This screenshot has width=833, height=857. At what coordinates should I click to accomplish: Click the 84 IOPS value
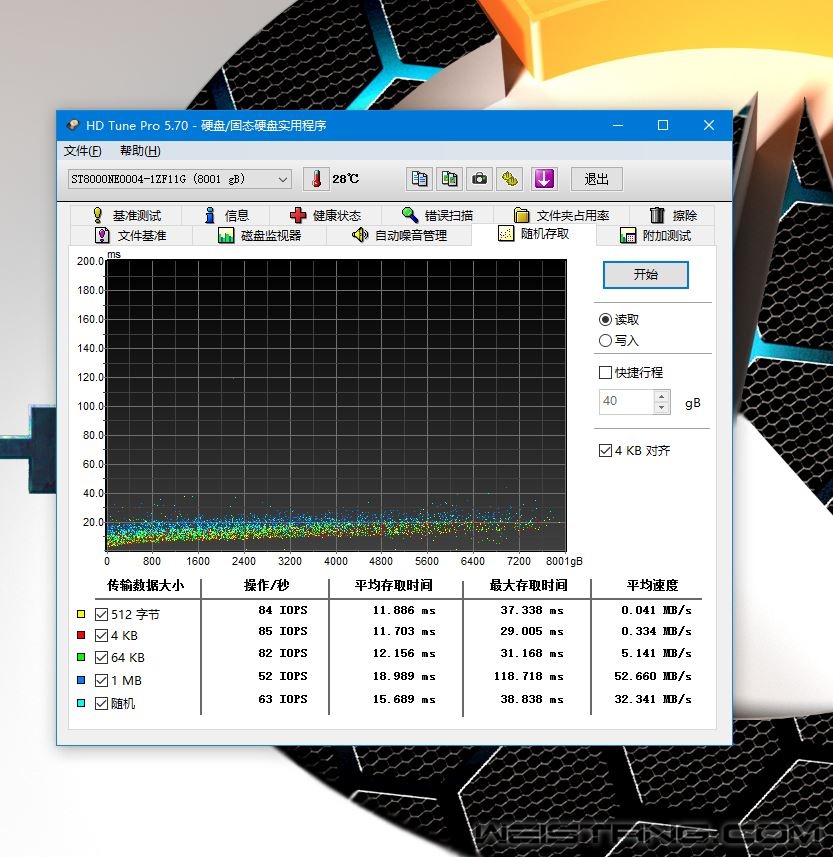283,610
